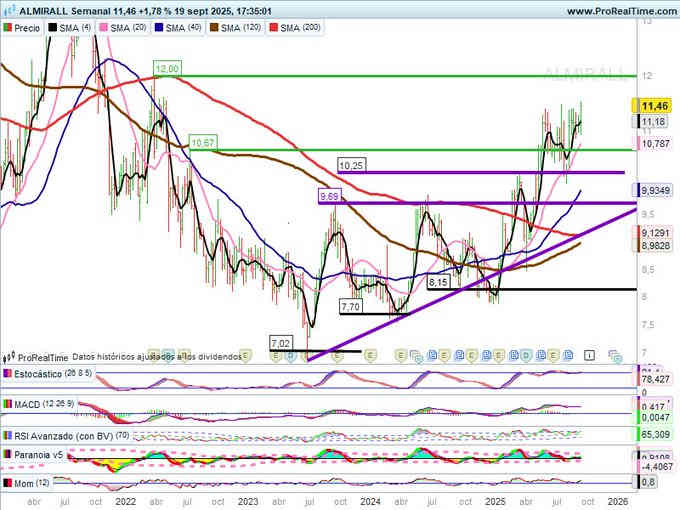Click the blue SMA (40) color swatch
Image resolution: width=680 pixels, height=510 pixels.
point(159,28)
